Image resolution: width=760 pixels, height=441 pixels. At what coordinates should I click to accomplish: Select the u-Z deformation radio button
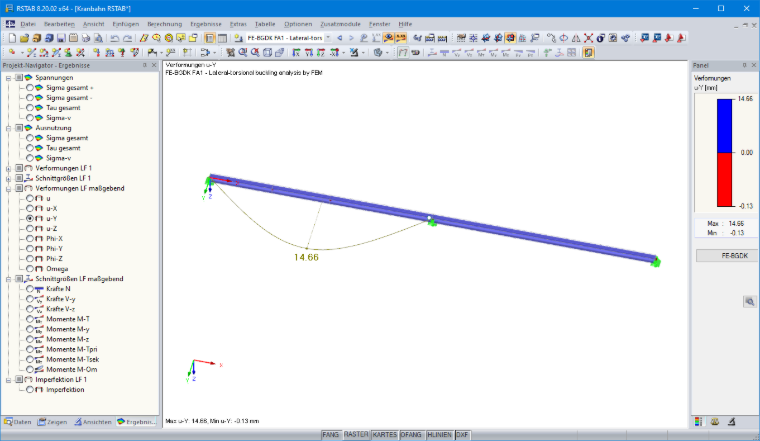click(x=30, y=228)
